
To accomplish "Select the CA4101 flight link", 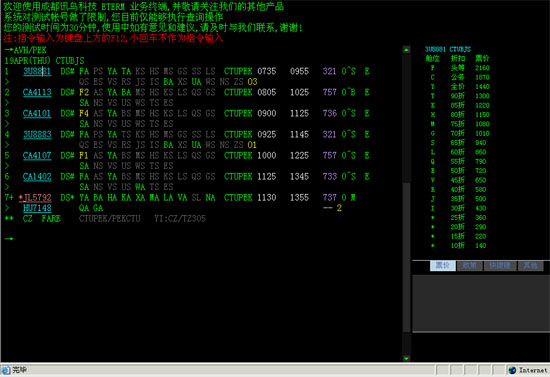I will (x=37, y=114).
